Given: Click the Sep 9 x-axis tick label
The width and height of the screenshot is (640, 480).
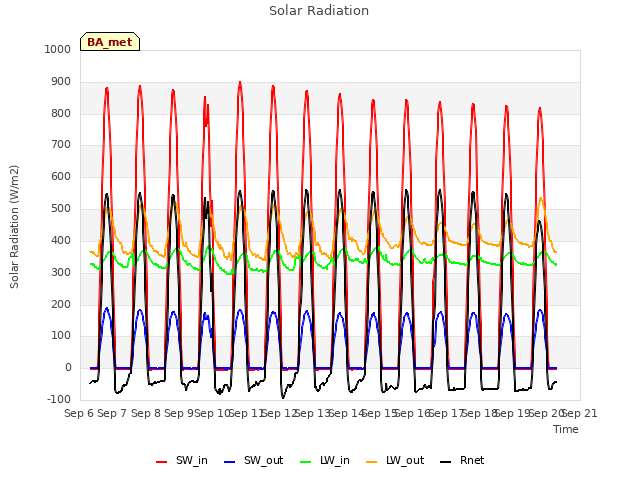Looking at the screenshot, I should (x=179, y=413).
